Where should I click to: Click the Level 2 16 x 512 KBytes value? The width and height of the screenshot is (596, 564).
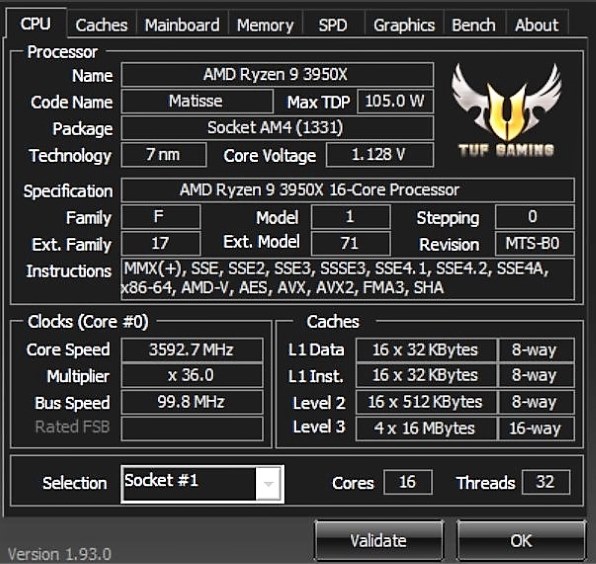tap(426, 402)
